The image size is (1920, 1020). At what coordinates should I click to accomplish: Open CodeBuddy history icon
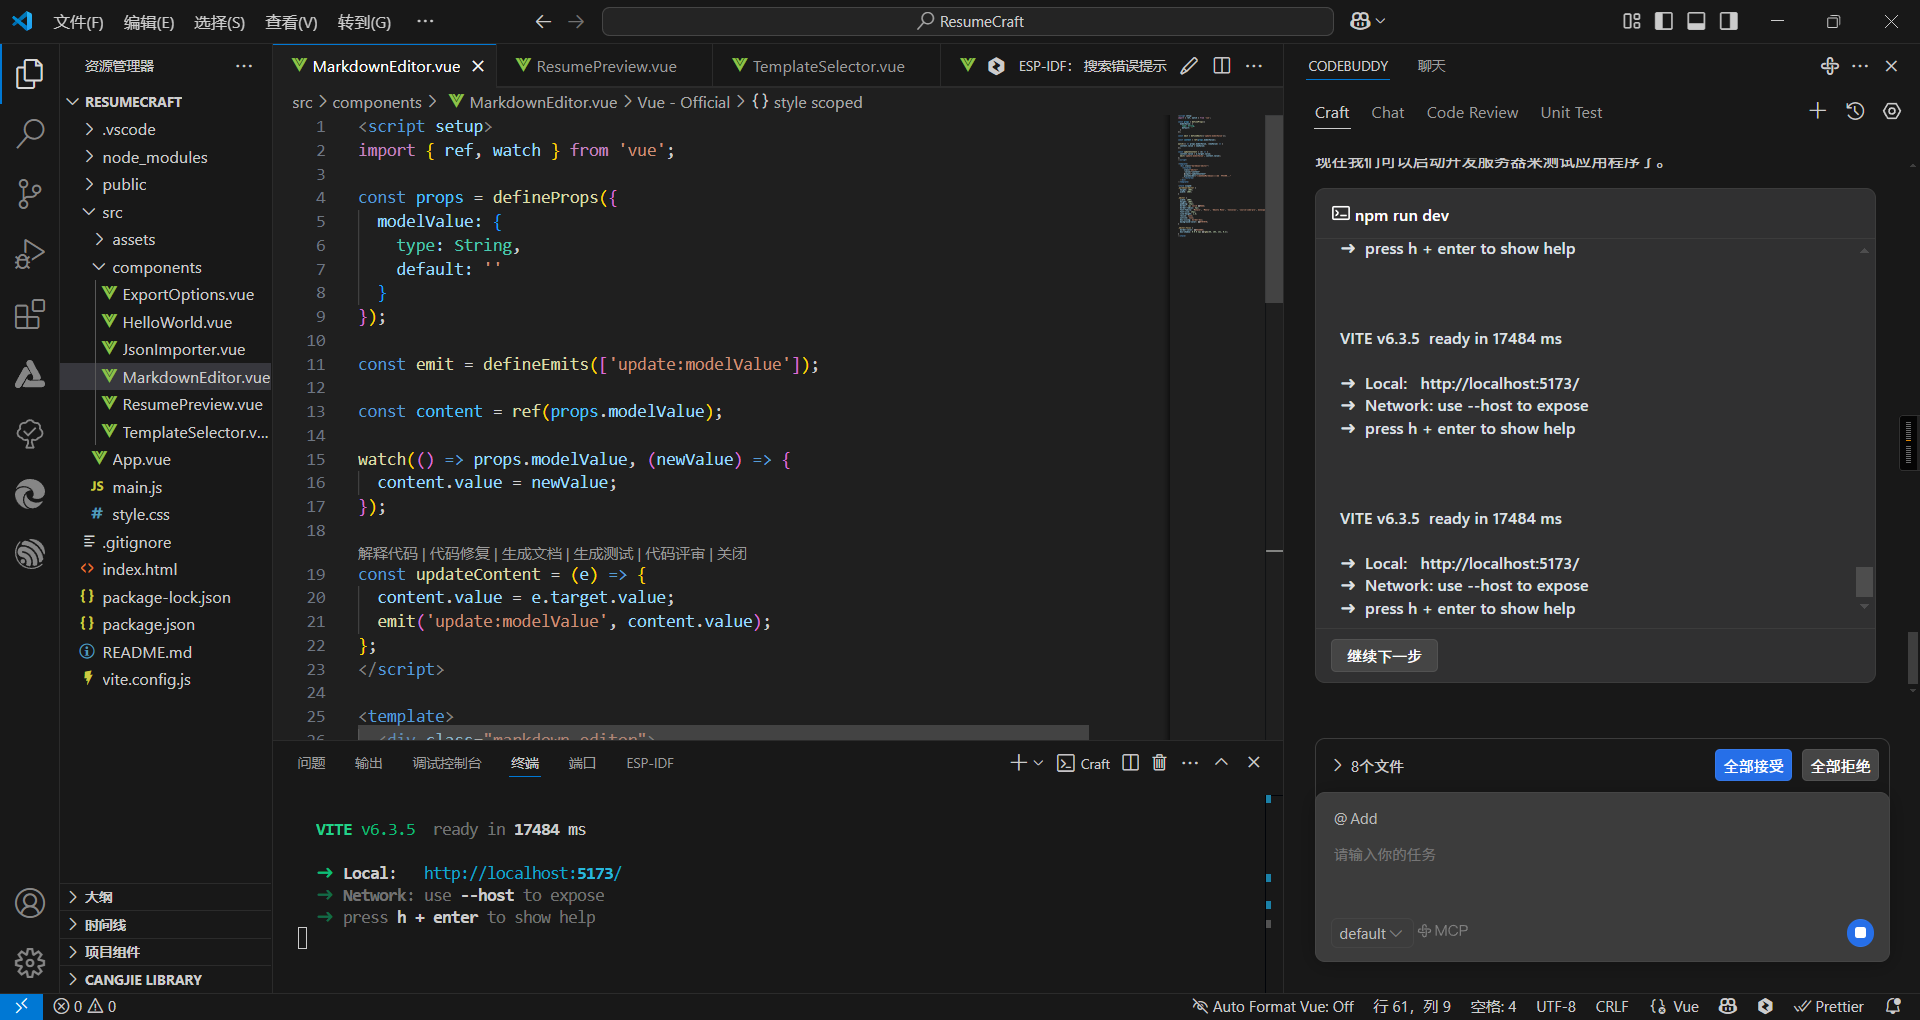click(x=1855, y=112)
